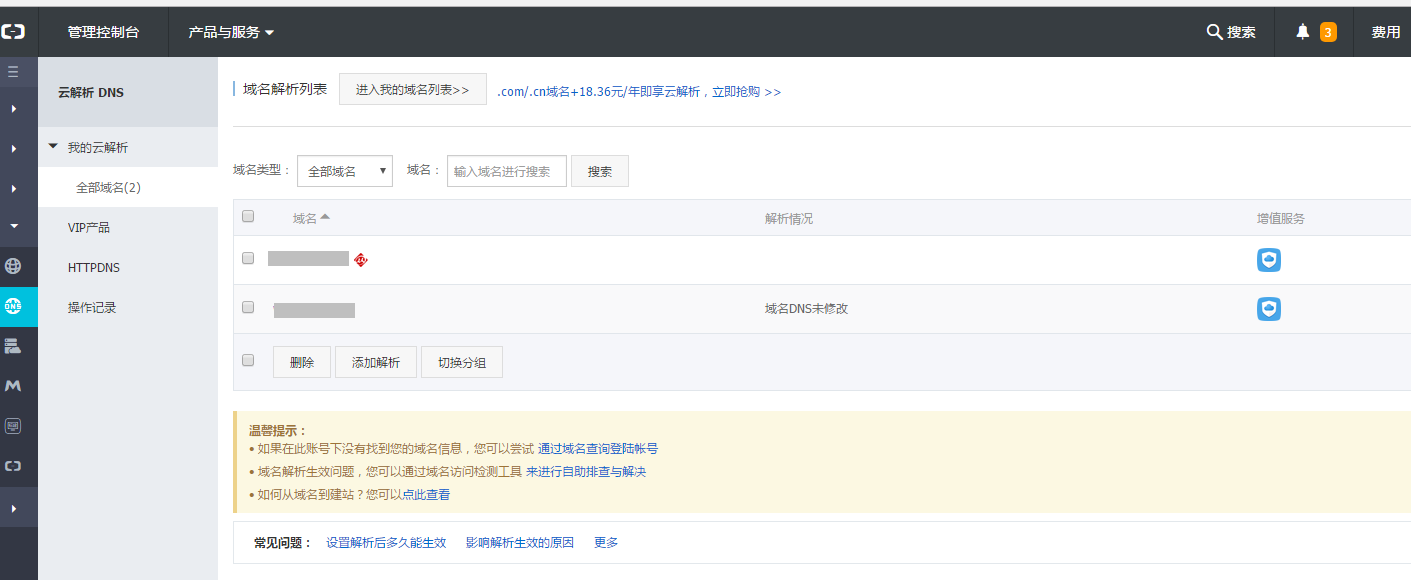Check the first domain row checkbox
Viewport: 1411px width, 580px height.
[x=248, y=258]
